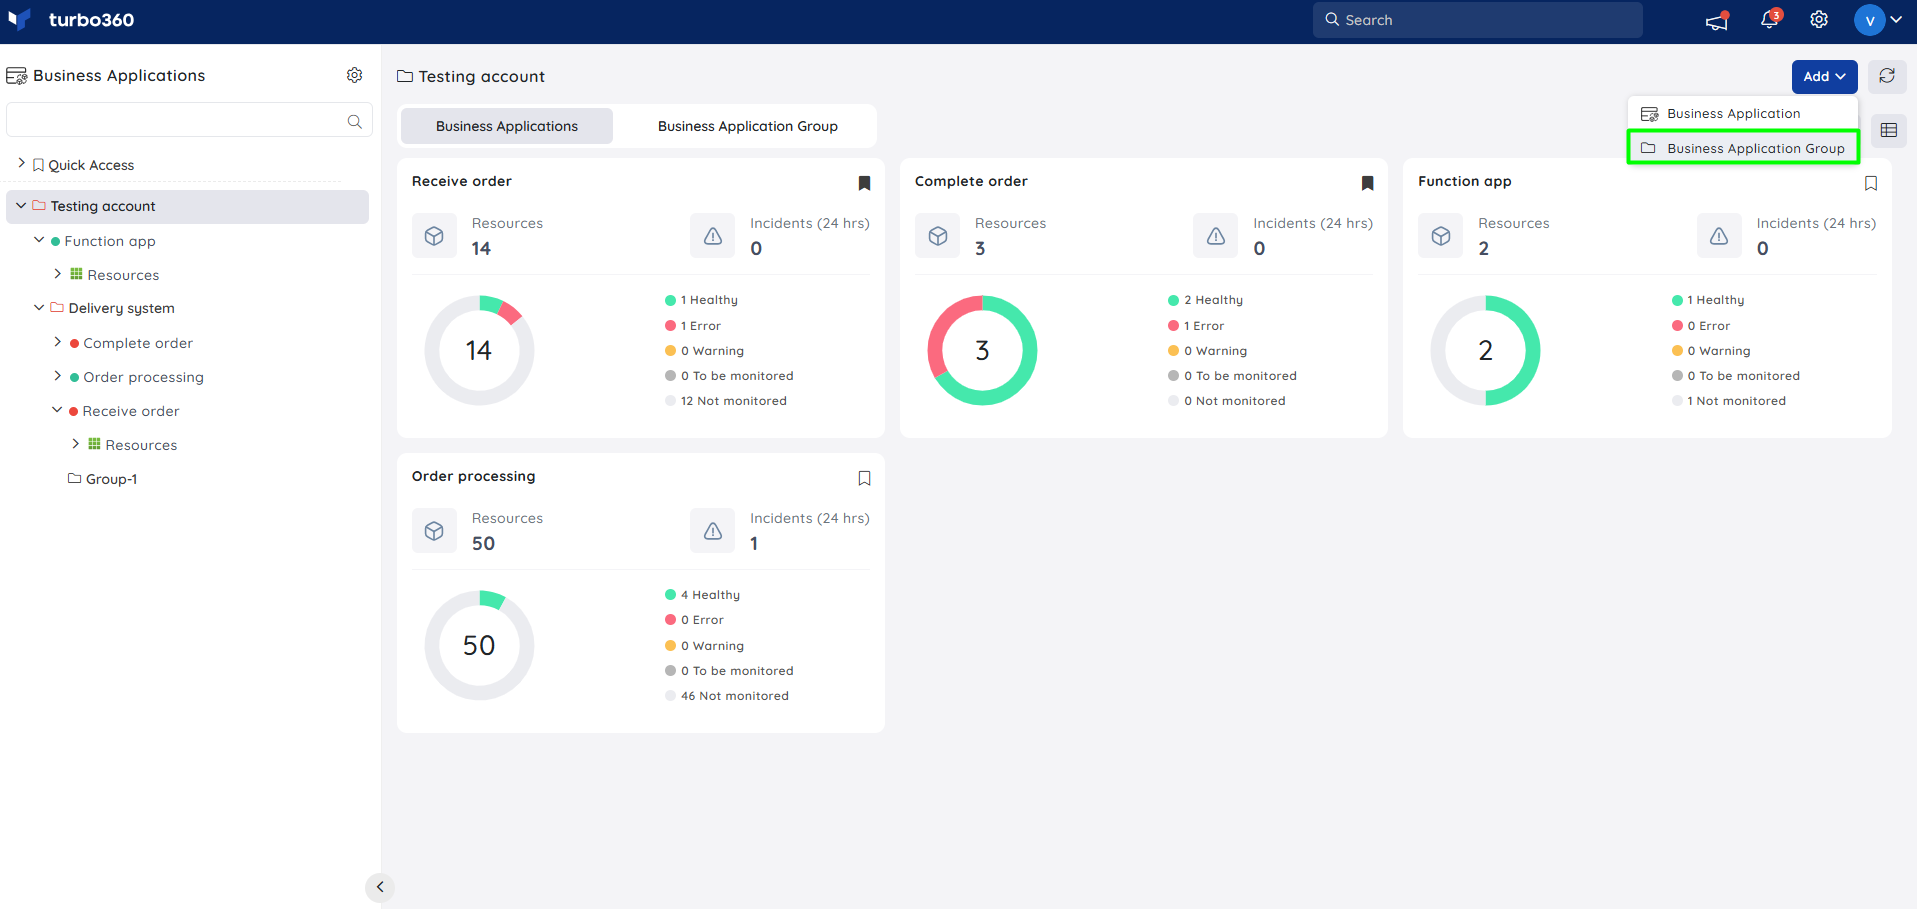1917x909 pixels.
Task: Bookmark the Function app card
Action: [x=1870, y=183]
